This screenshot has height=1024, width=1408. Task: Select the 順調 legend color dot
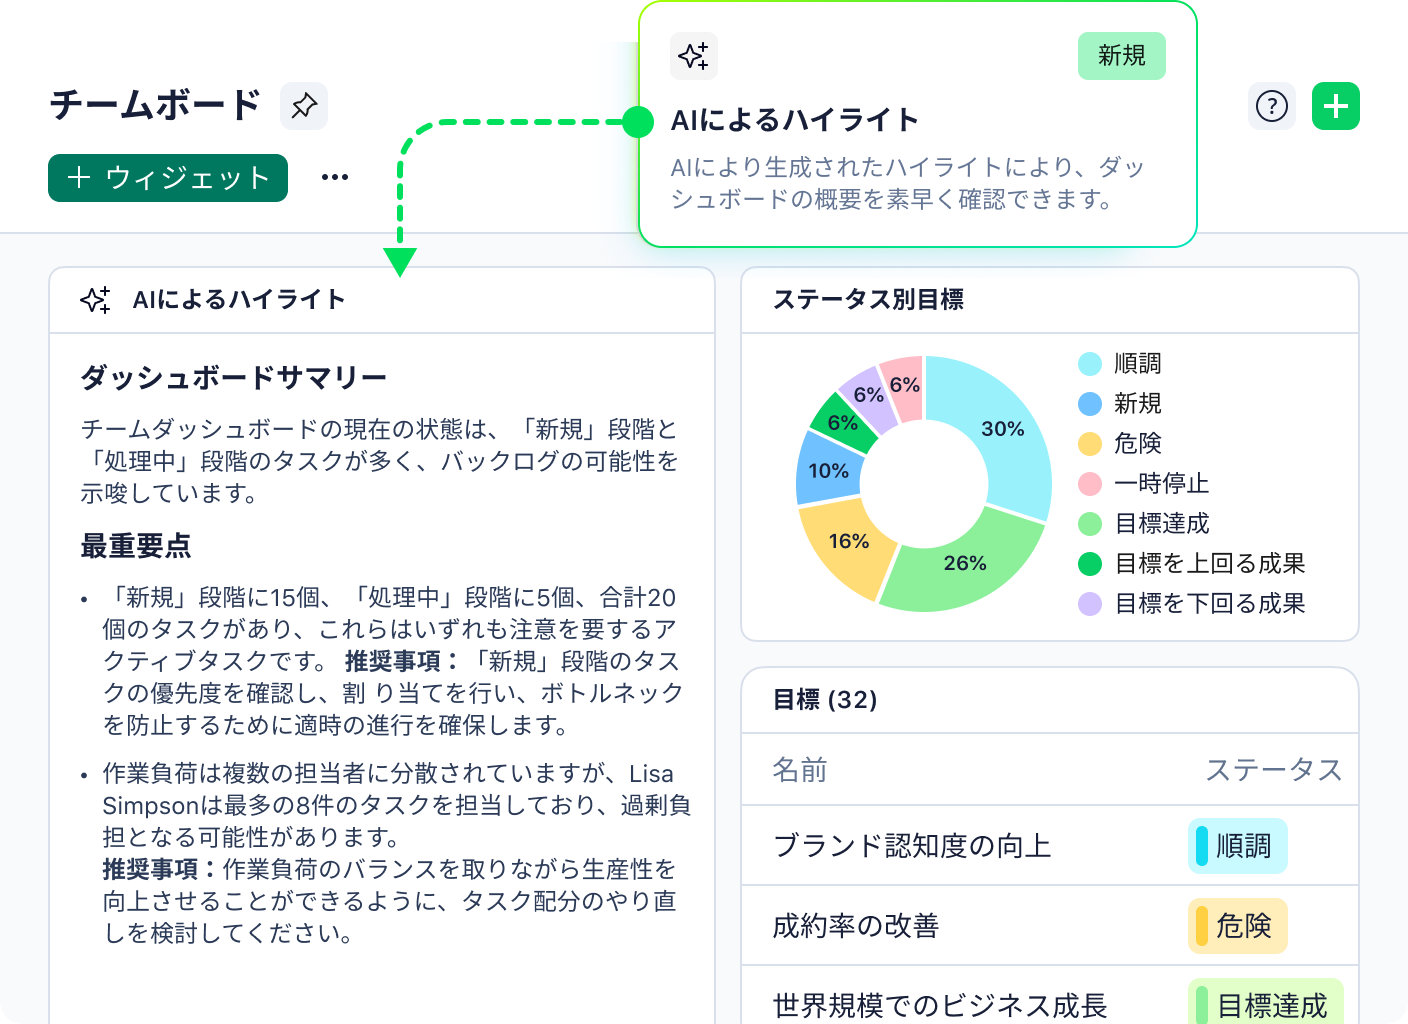tap(1089, 363)
